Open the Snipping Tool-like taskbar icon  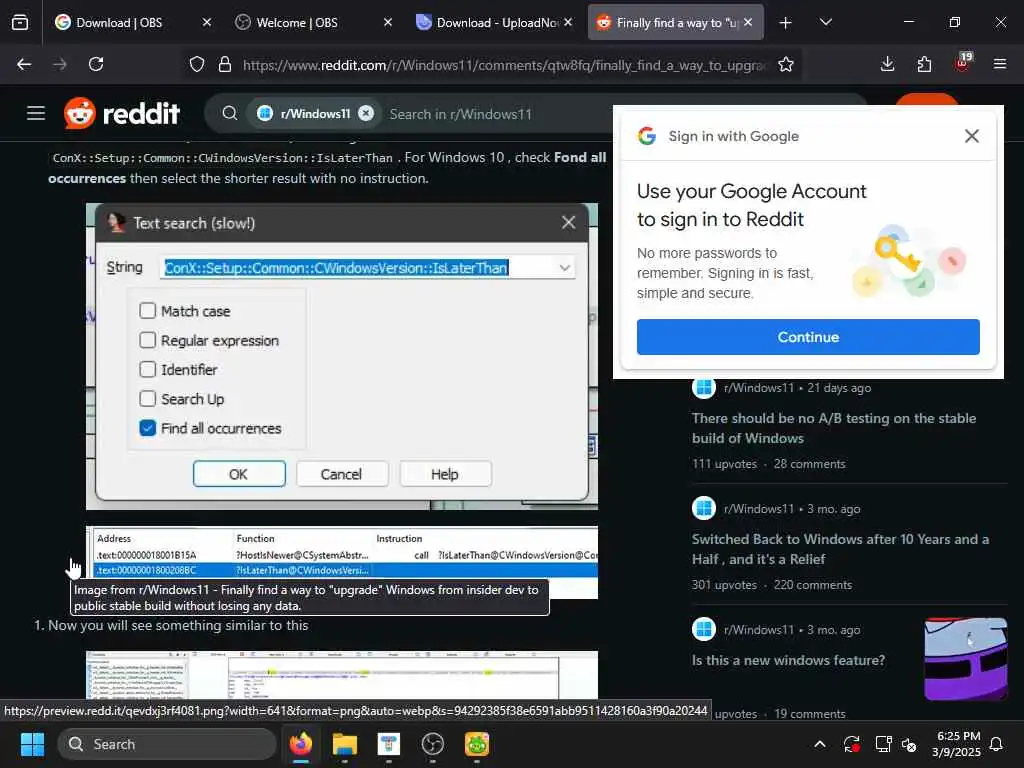(389, 744)
